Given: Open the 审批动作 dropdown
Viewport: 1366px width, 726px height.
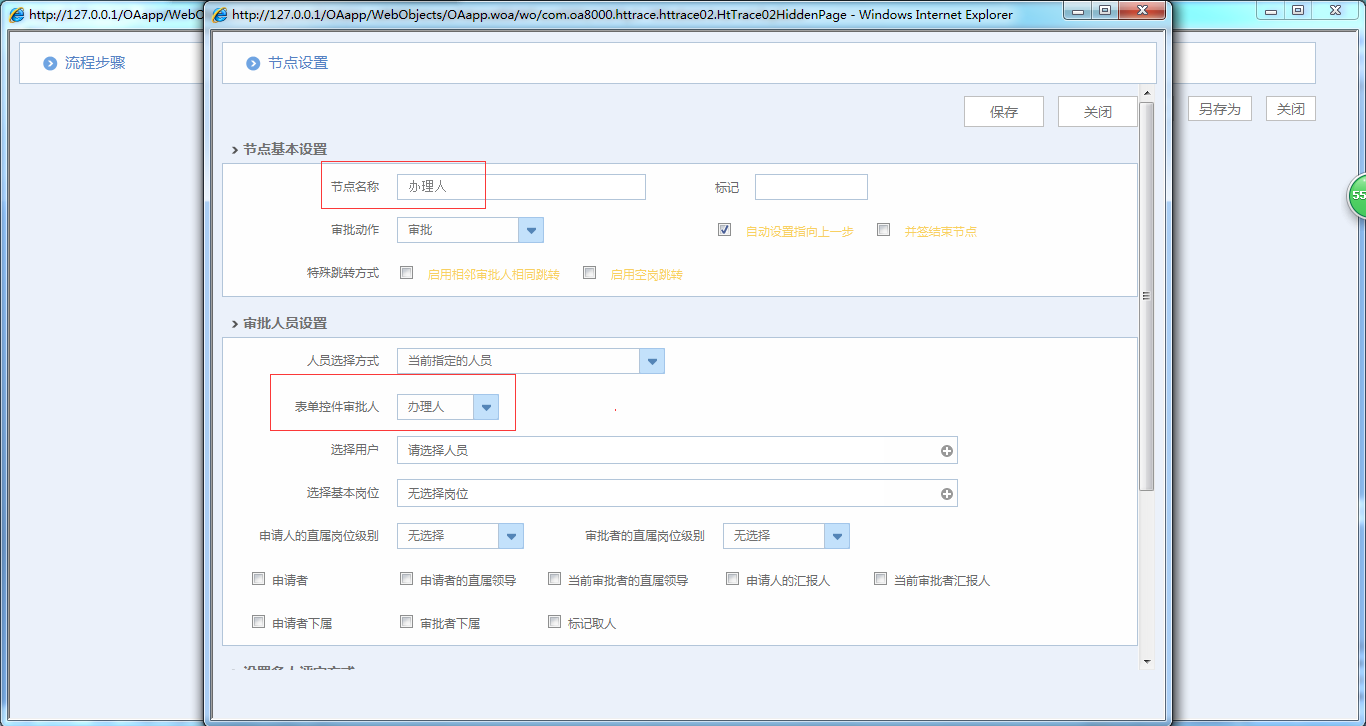Looking at the screenshot, I should point(531,230).
